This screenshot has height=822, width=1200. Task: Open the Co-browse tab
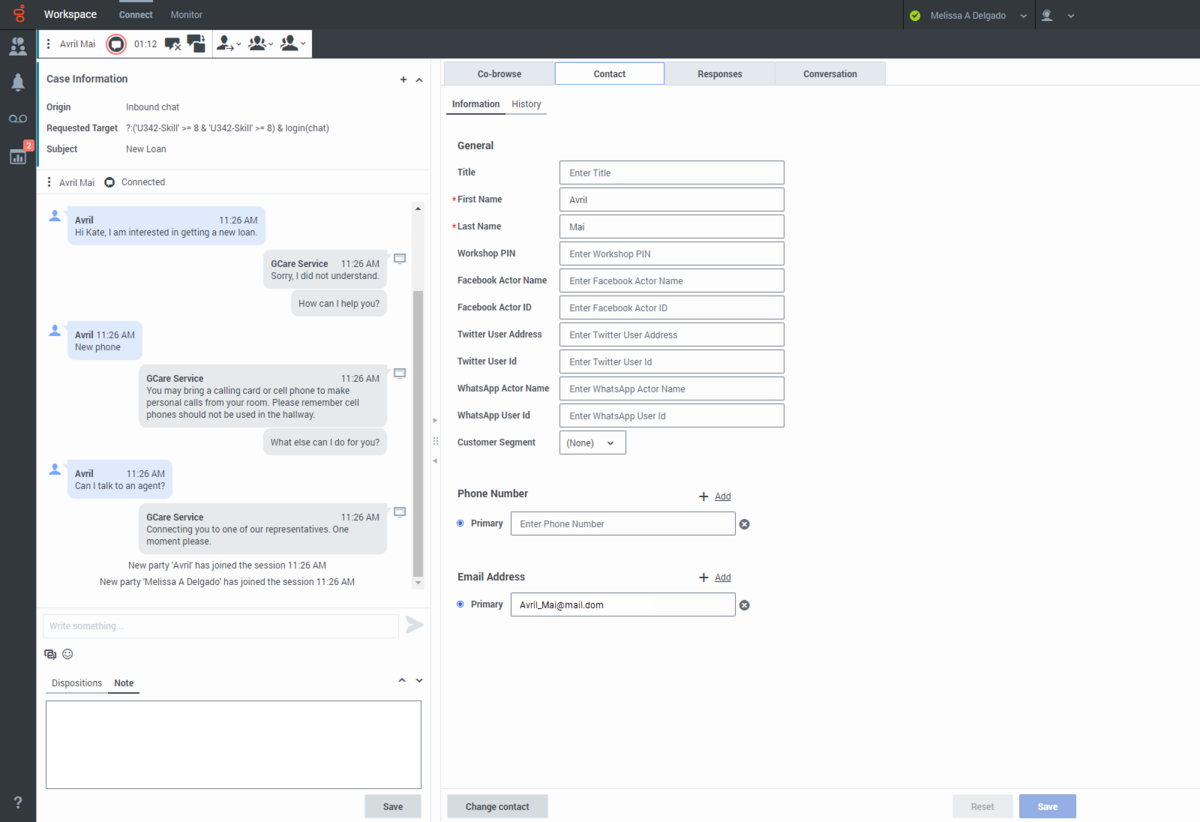pyautogui.click(x=499, y=74)
